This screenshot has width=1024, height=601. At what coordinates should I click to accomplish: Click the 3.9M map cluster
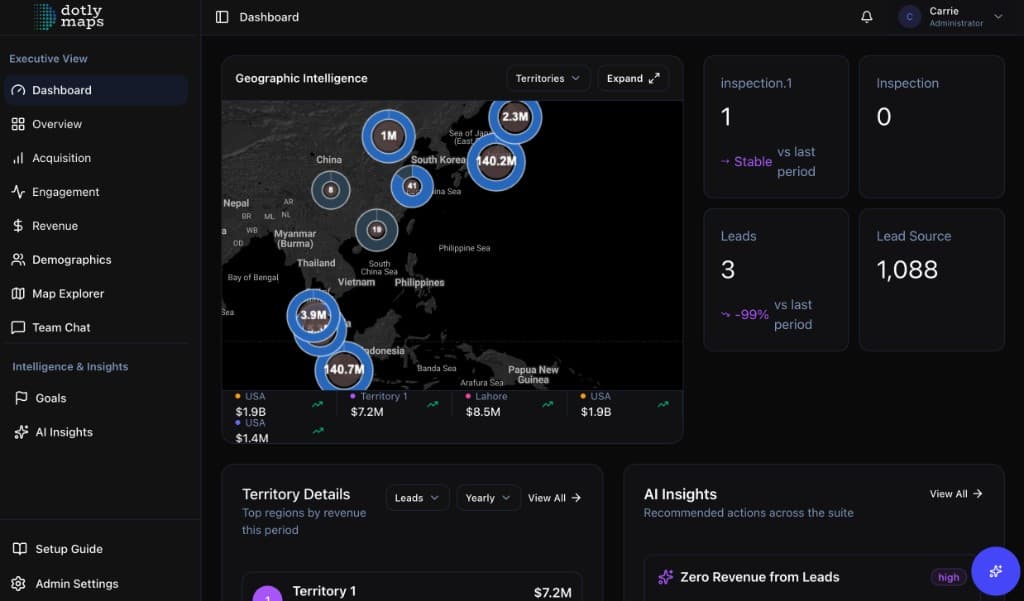(313, 315)
